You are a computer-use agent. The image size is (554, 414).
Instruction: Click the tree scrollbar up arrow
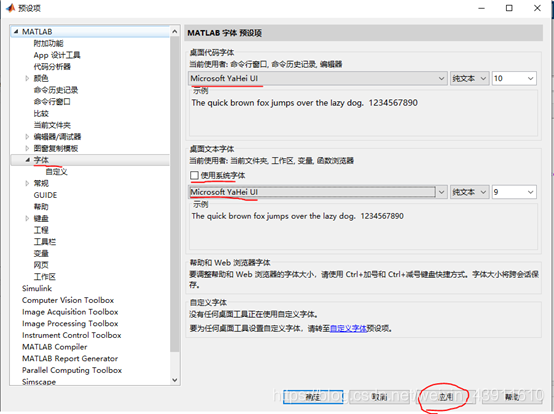click(175, 31)
